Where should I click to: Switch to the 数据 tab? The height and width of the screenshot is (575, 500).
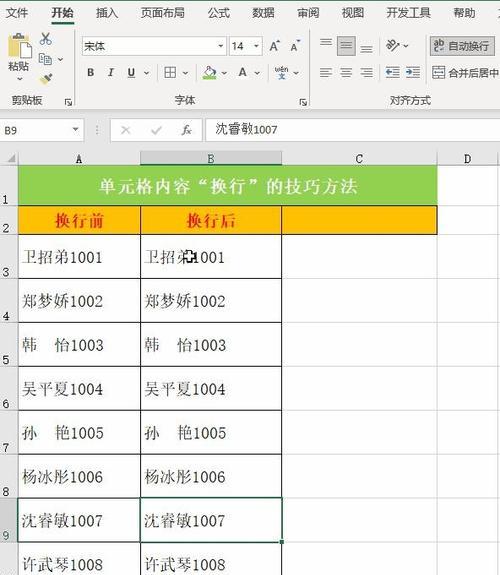pyautogui.click(x=263, y=13)
